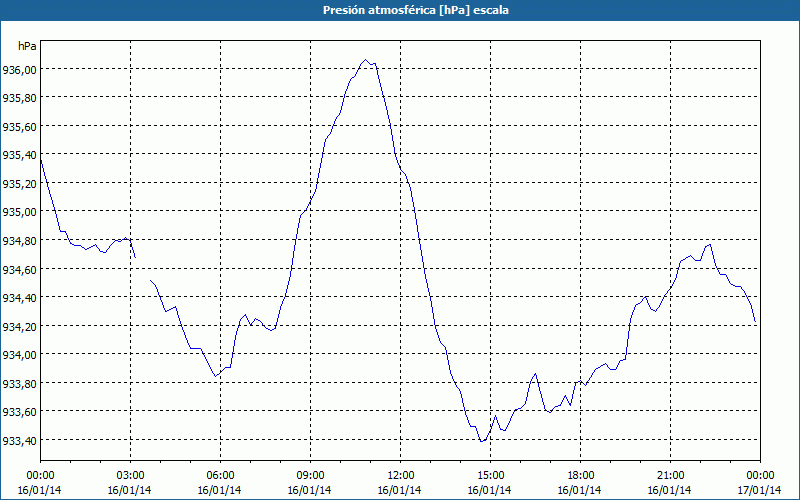Select the 935,80 y-axis label
Viewport: 800px width, 500px height.
tap(19, 97)
